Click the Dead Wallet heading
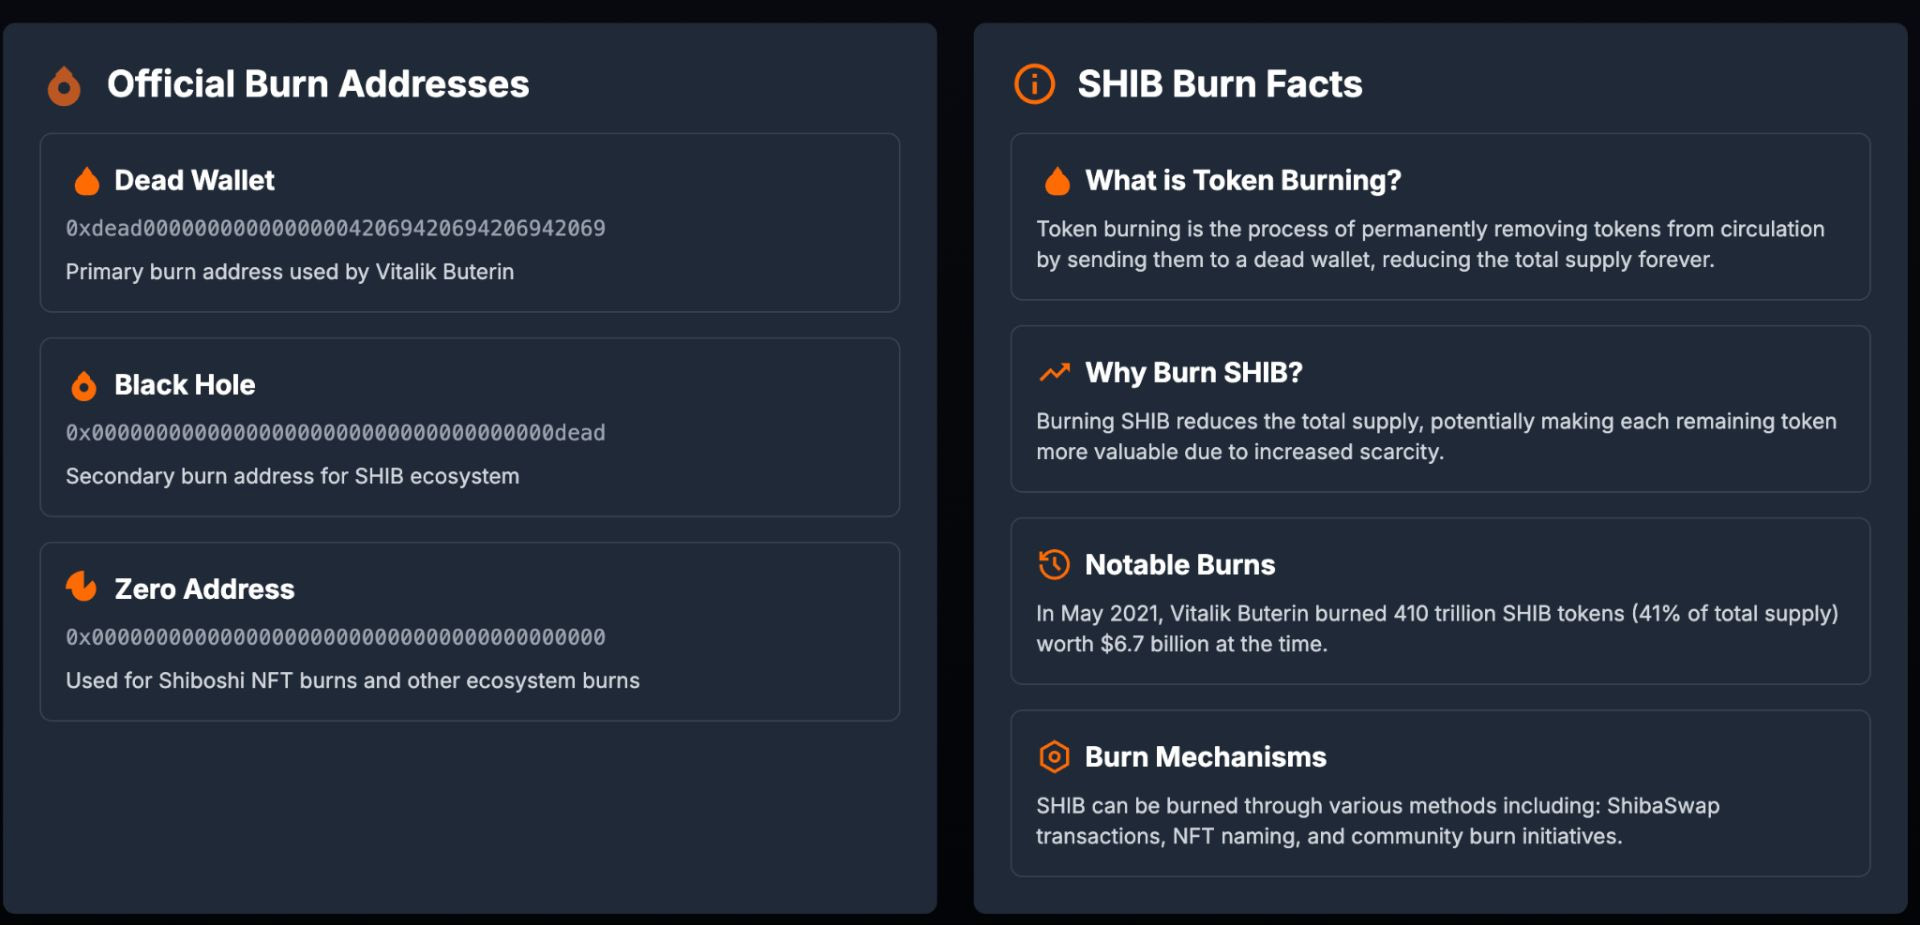Screen dimensions: 1920x925 click(x=194, y=181)
